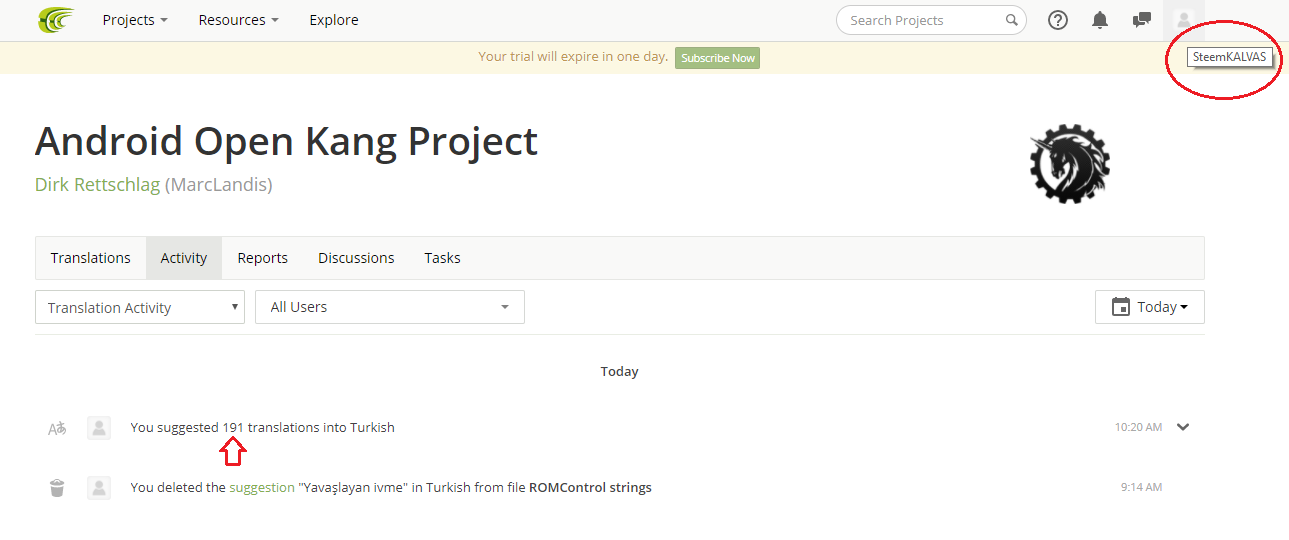Click the (MarcLandis) username text

pos(219,184)
